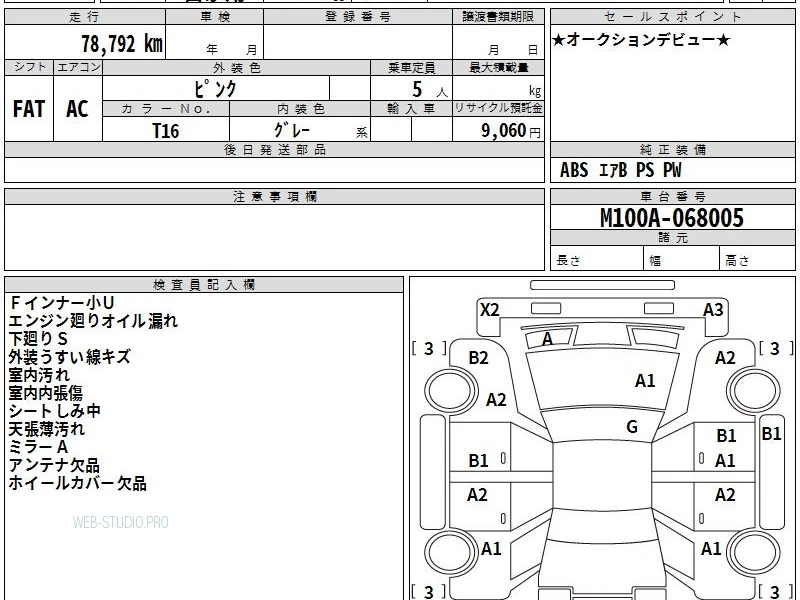The width and height of the screenshot is (800, 600).
Task: Select the chassis number M100A-068005
Action: pyautogui.click(x=672, y=218)
